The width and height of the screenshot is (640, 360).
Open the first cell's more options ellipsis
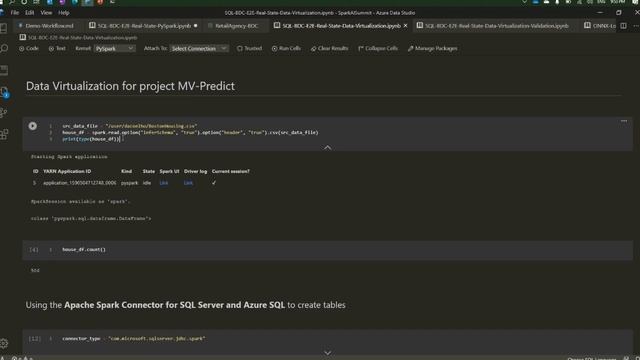click(624, 121)
